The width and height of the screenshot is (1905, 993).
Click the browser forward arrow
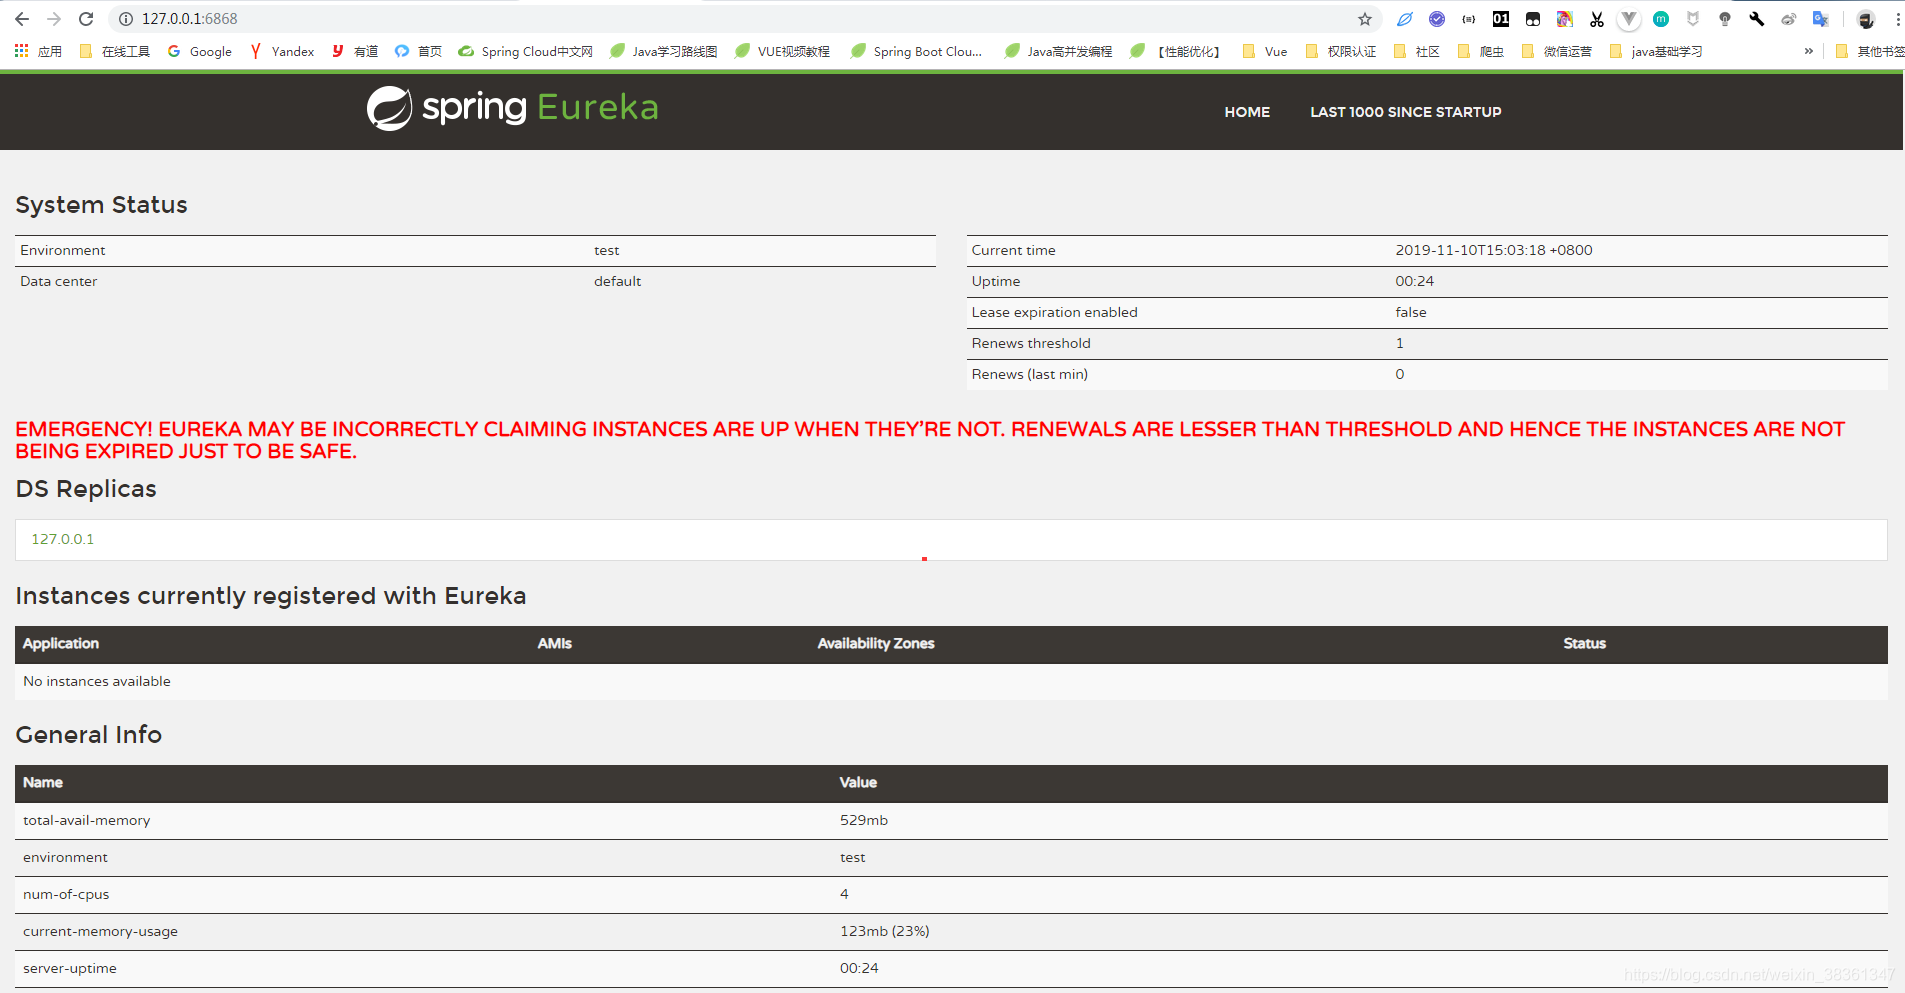[54, 19]
